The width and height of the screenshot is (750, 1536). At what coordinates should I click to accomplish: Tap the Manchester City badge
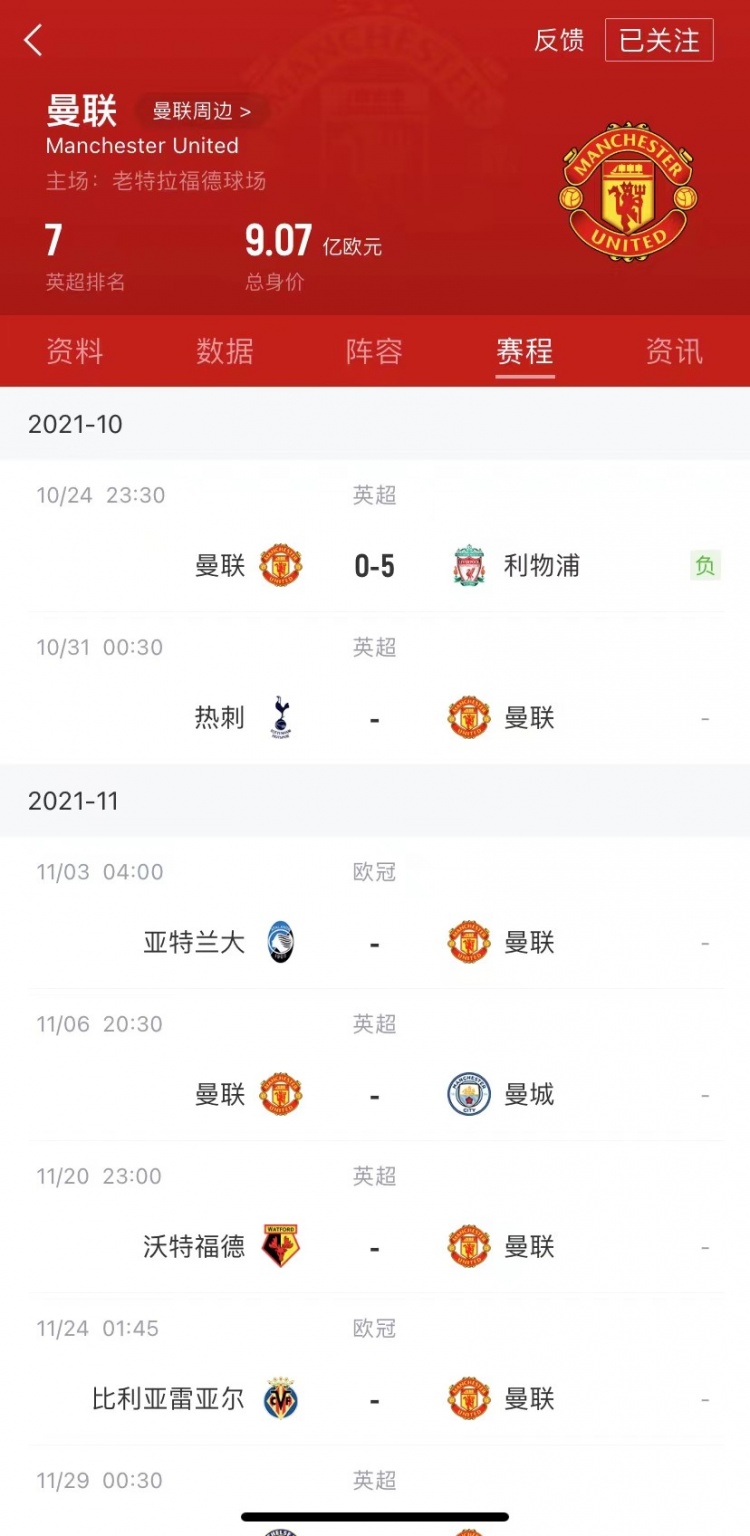(468, 1095)
